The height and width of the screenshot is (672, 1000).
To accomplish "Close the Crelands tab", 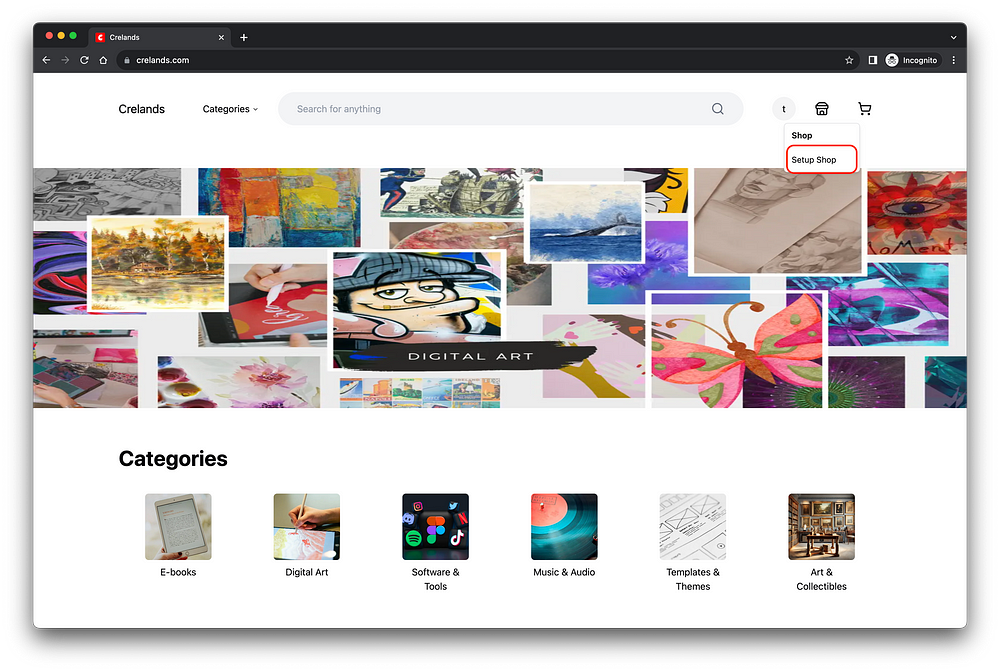I will [221, 38].
